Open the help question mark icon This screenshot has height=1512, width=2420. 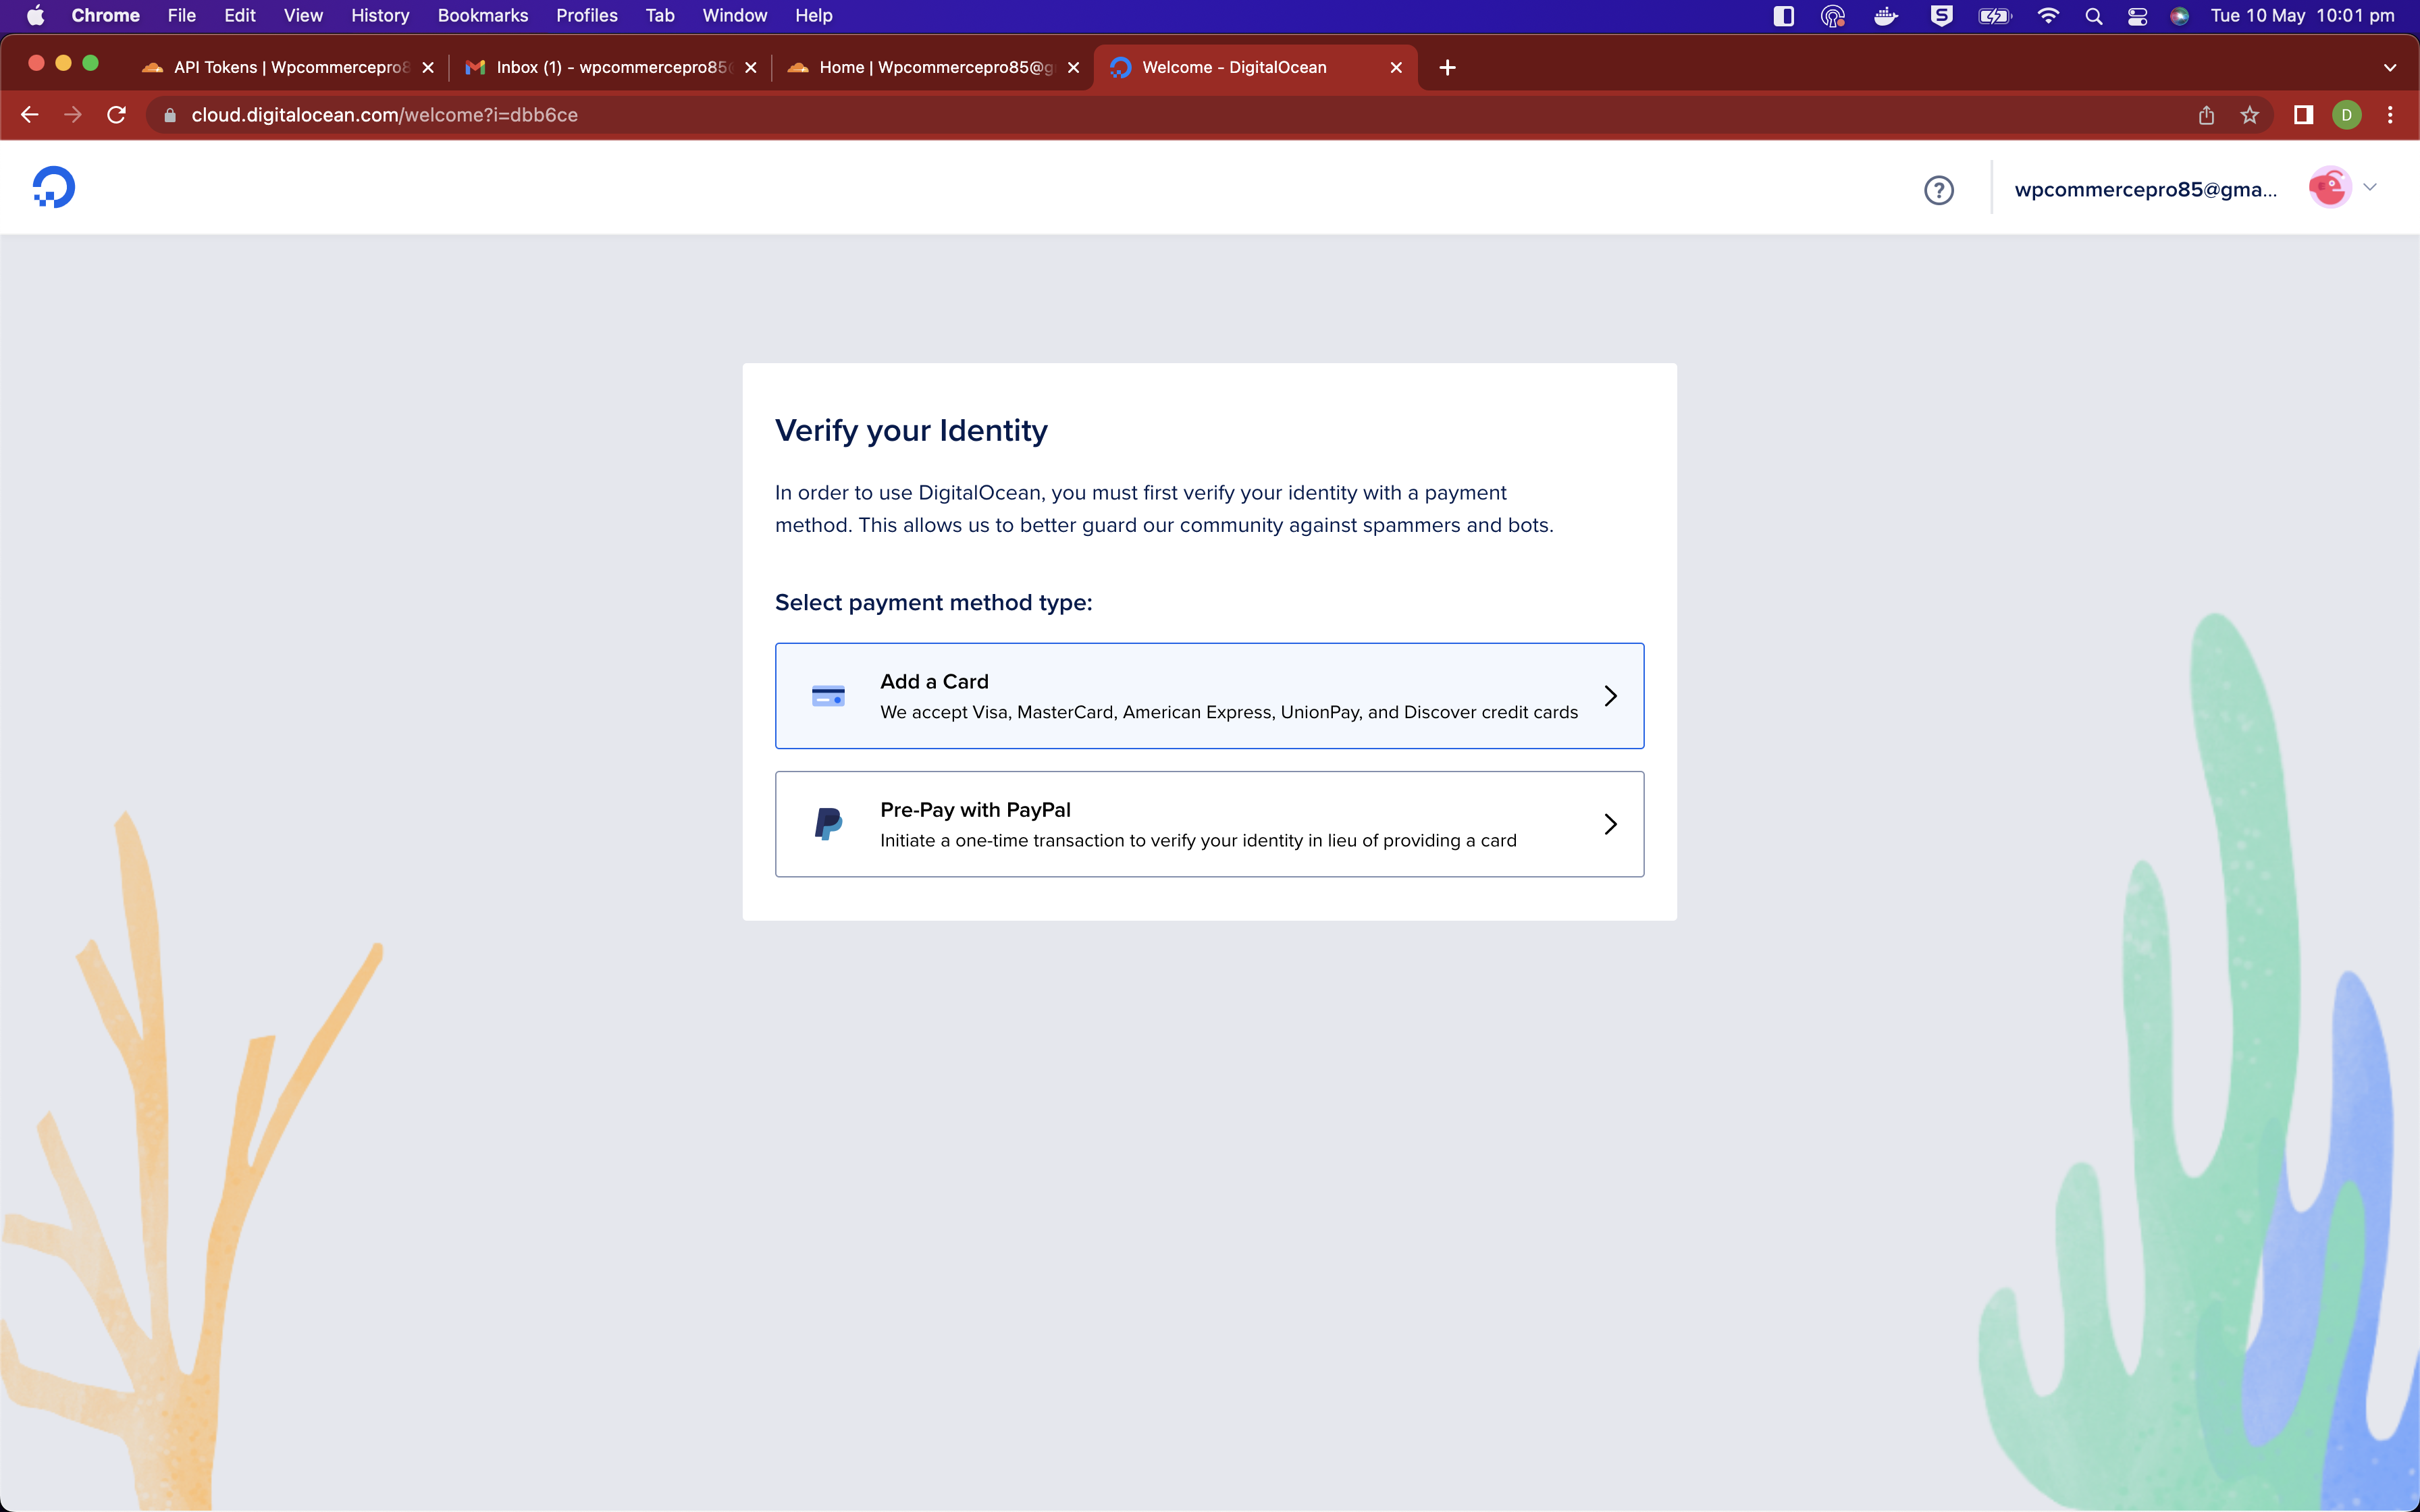tap(1938, 190)
